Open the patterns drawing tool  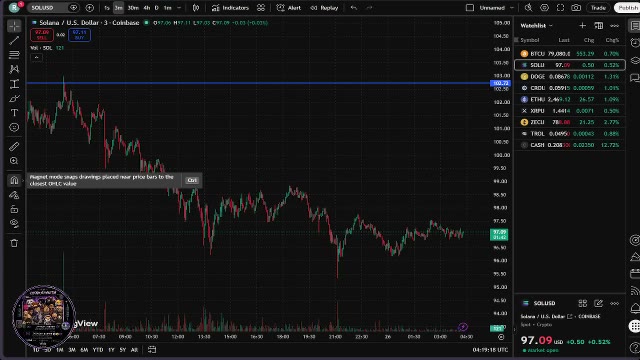coord(14,69)
